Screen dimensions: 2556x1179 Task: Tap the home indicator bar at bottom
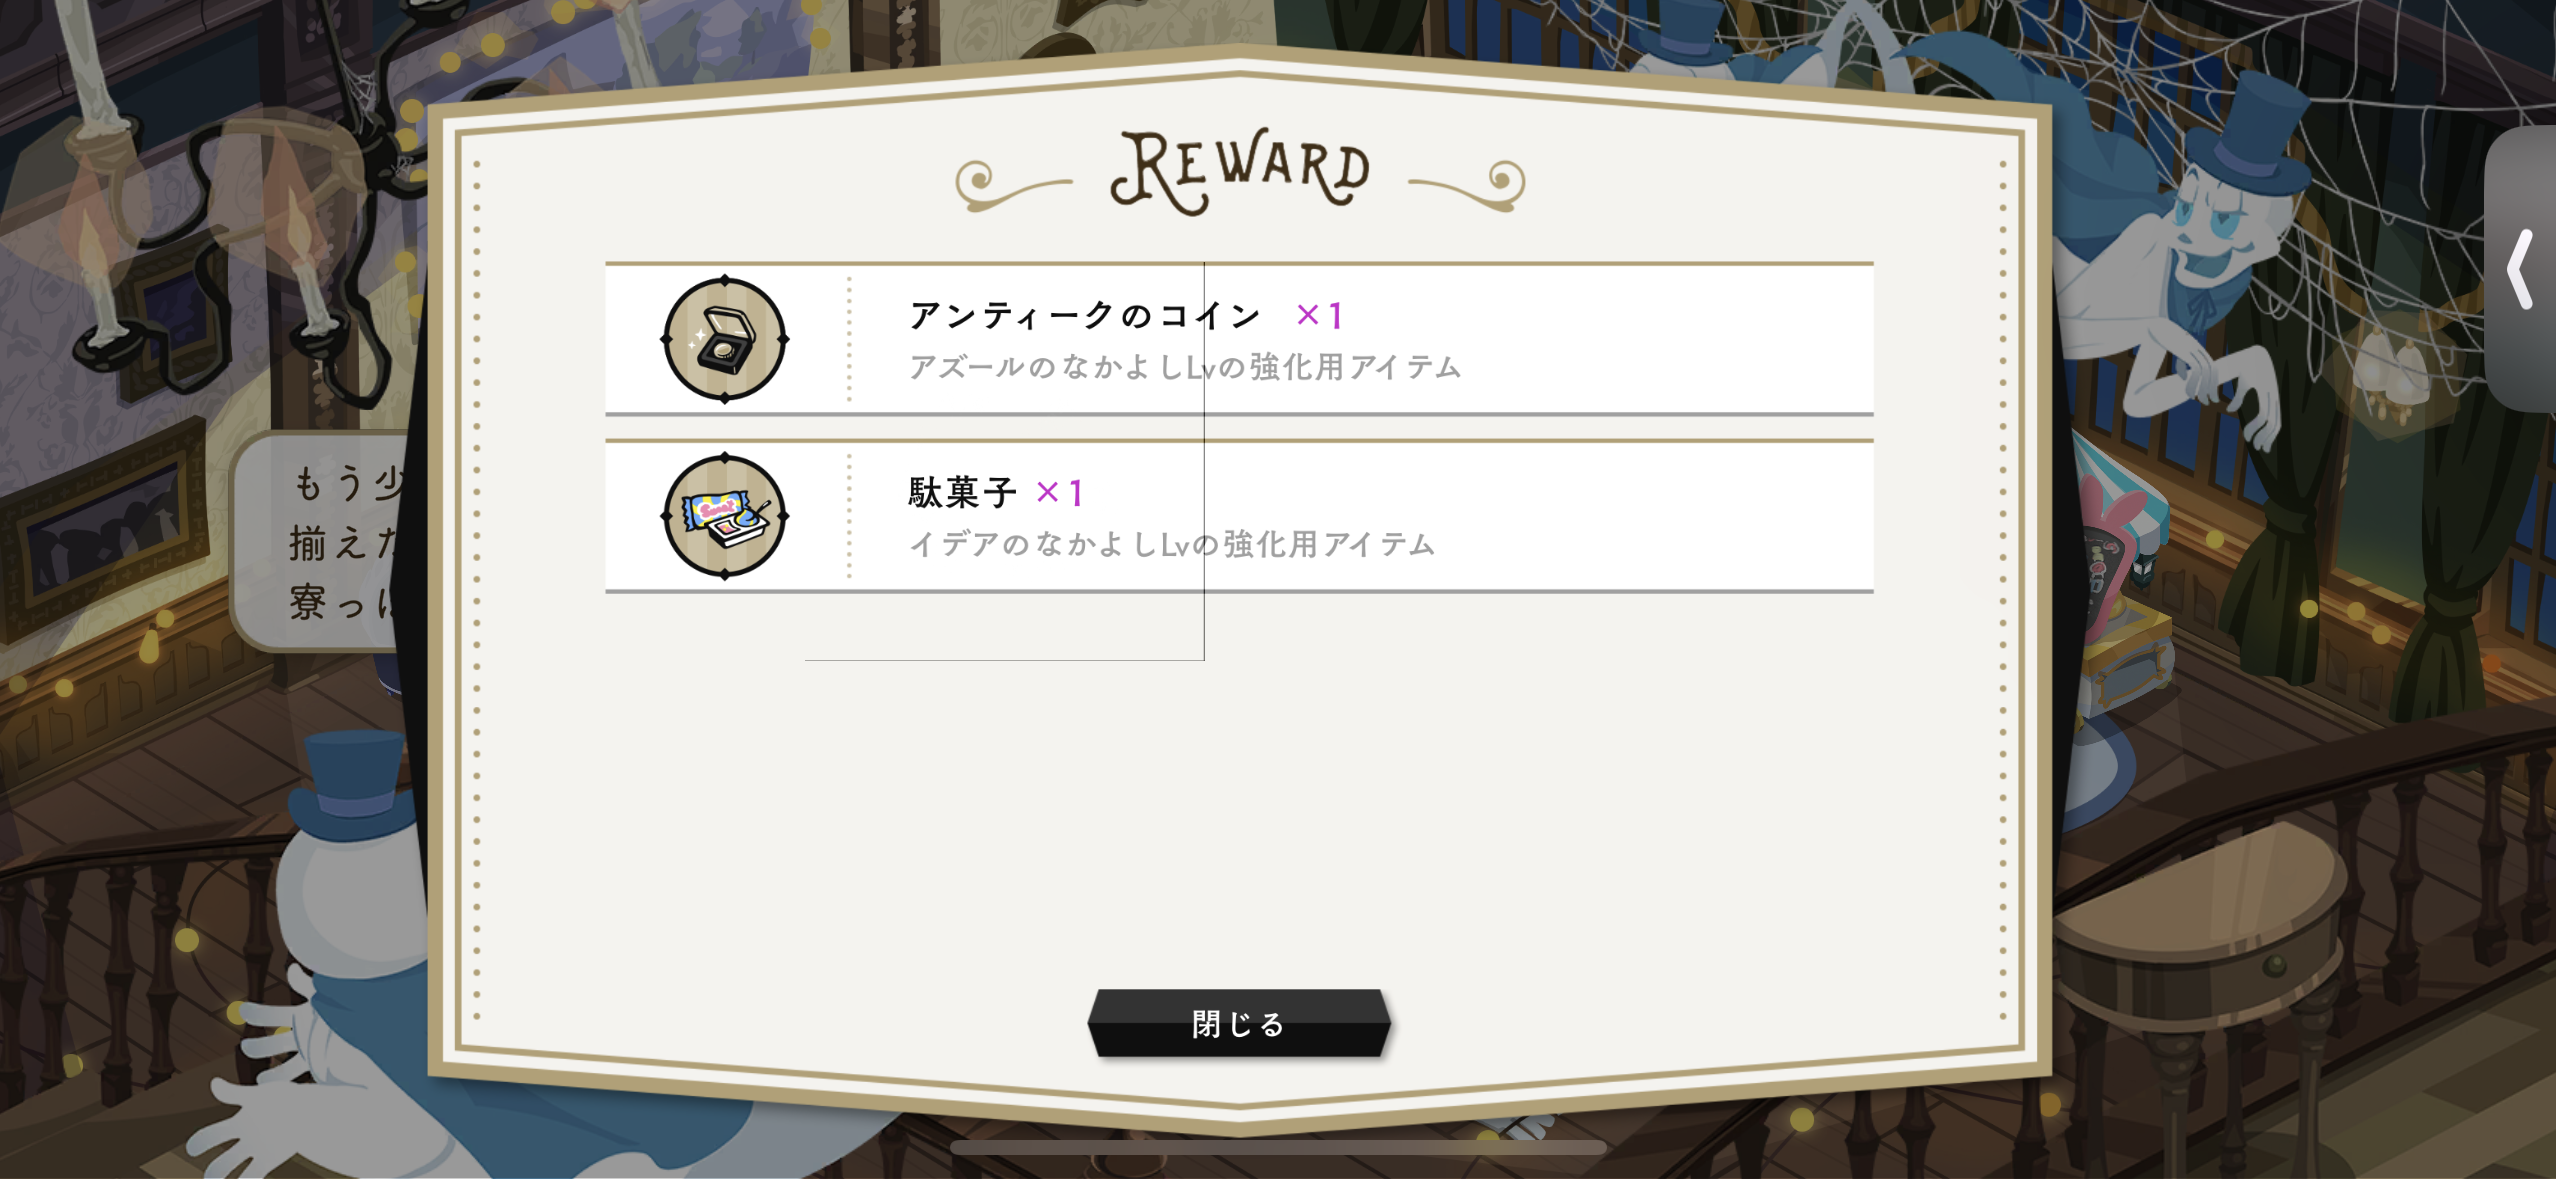1278,1148
